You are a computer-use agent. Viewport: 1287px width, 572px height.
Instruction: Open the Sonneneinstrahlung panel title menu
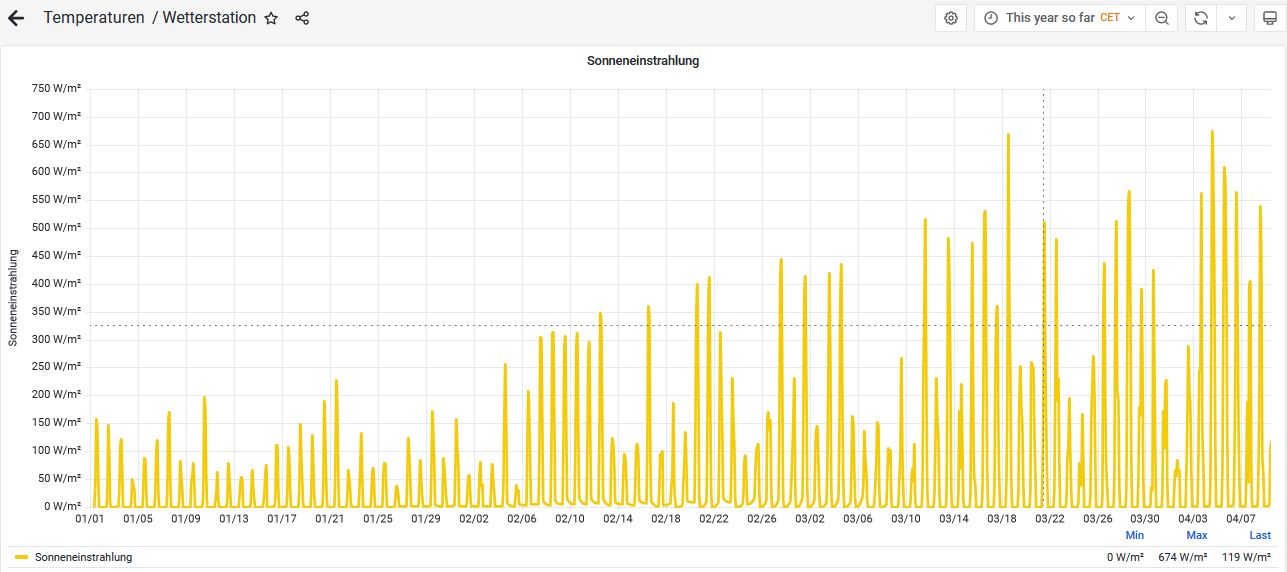click(x=642, y=61)
